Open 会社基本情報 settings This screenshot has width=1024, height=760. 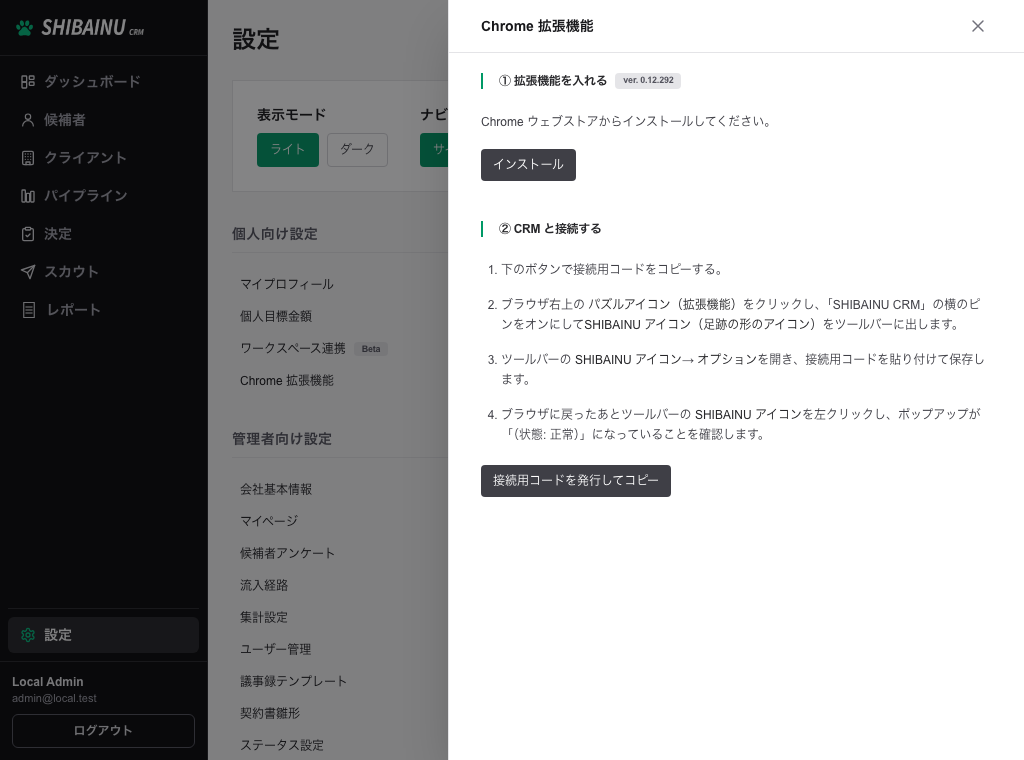[x=276, y=489]
